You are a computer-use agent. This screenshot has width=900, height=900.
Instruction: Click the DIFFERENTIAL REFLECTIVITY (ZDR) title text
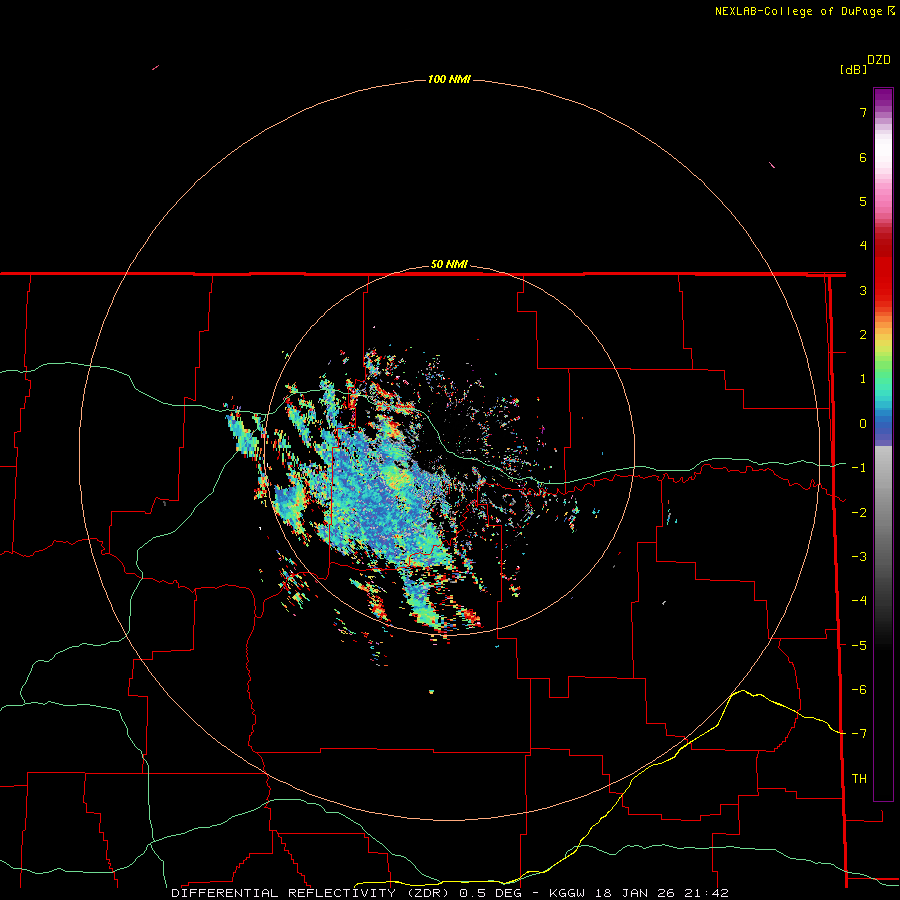pos(313,893)
